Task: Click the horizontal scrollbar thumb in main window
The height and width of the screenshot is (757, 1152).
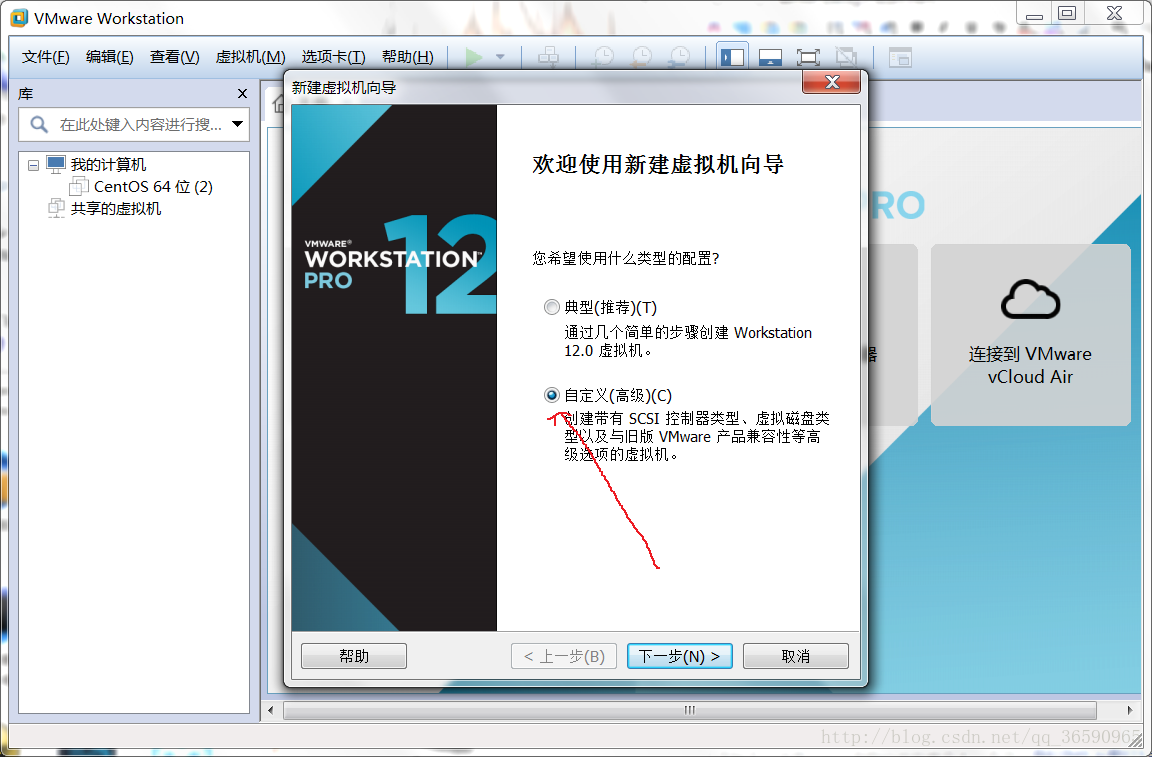Action: (x=689, y=710)
